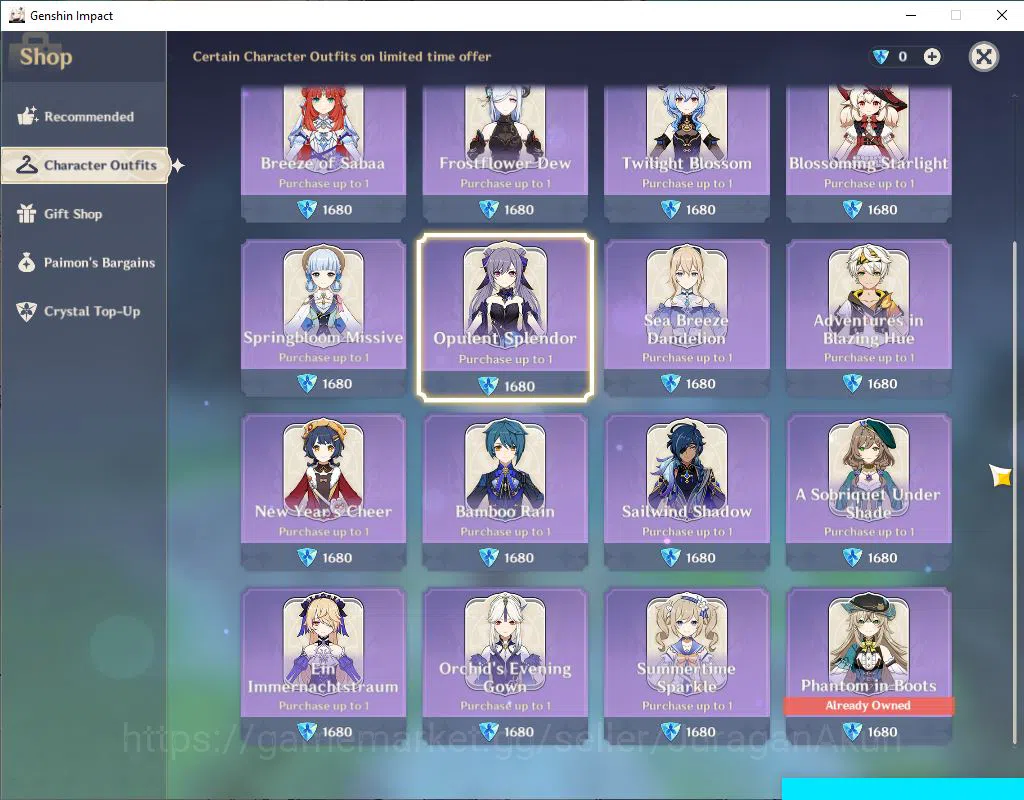The width and height of the screenshot is (1024, 800).
Task: Click the crystal price icon under Opulent Splendor
Action: point(488,386)
